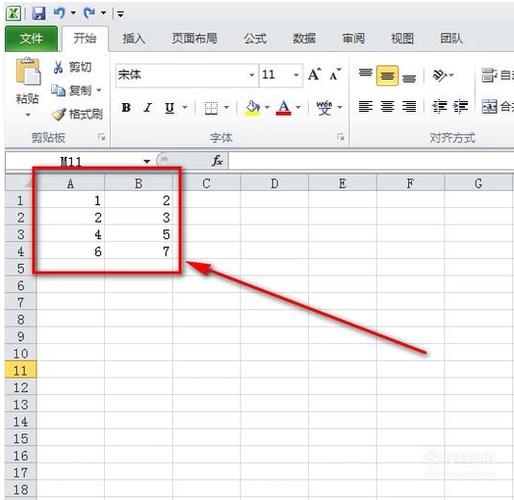Click the text orientation icon
Image resolution: width=514 pixels, height=500 pixels.
[439, 75]
